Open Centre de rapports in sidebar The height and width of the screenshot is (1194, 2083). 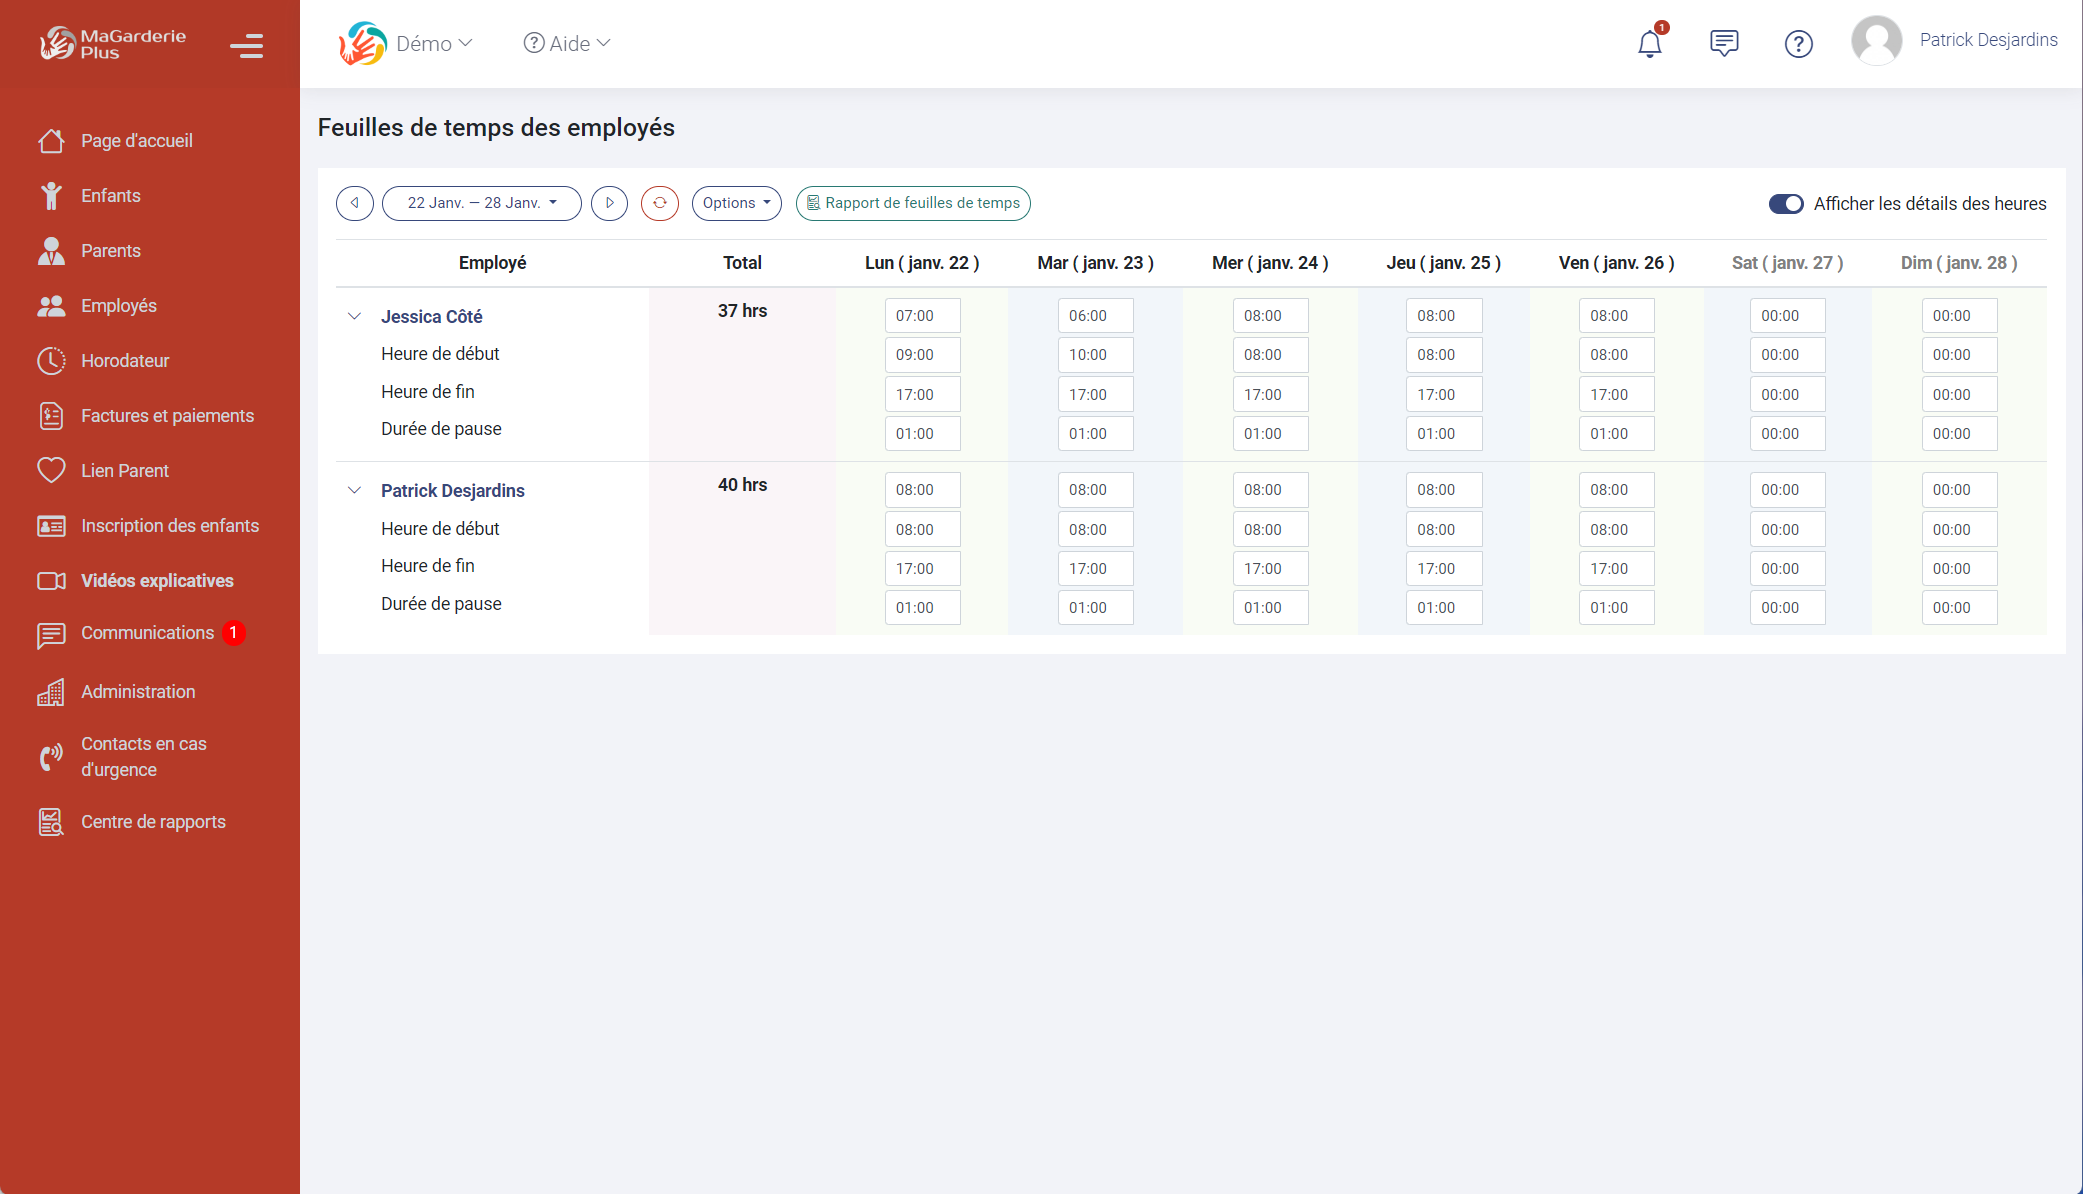[x=153, y=822]
